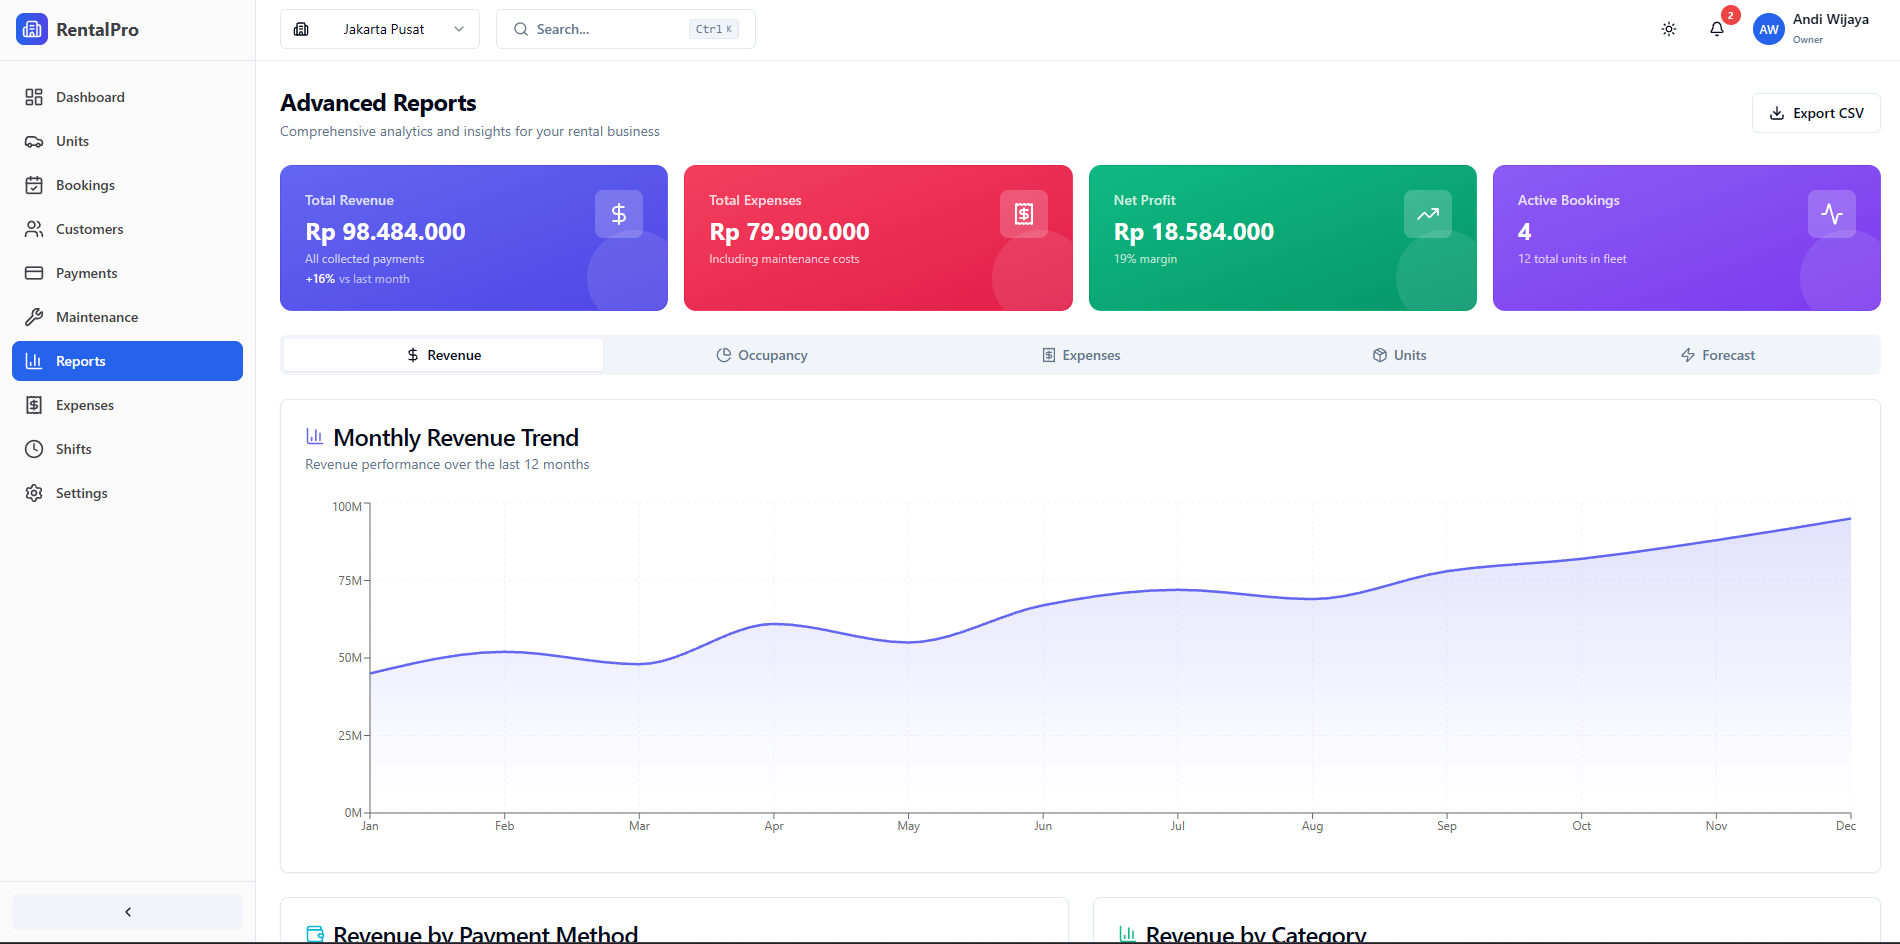Click the receipt icon on Total Expenses card
The image size is (1900, 944).
point(1023,214)
